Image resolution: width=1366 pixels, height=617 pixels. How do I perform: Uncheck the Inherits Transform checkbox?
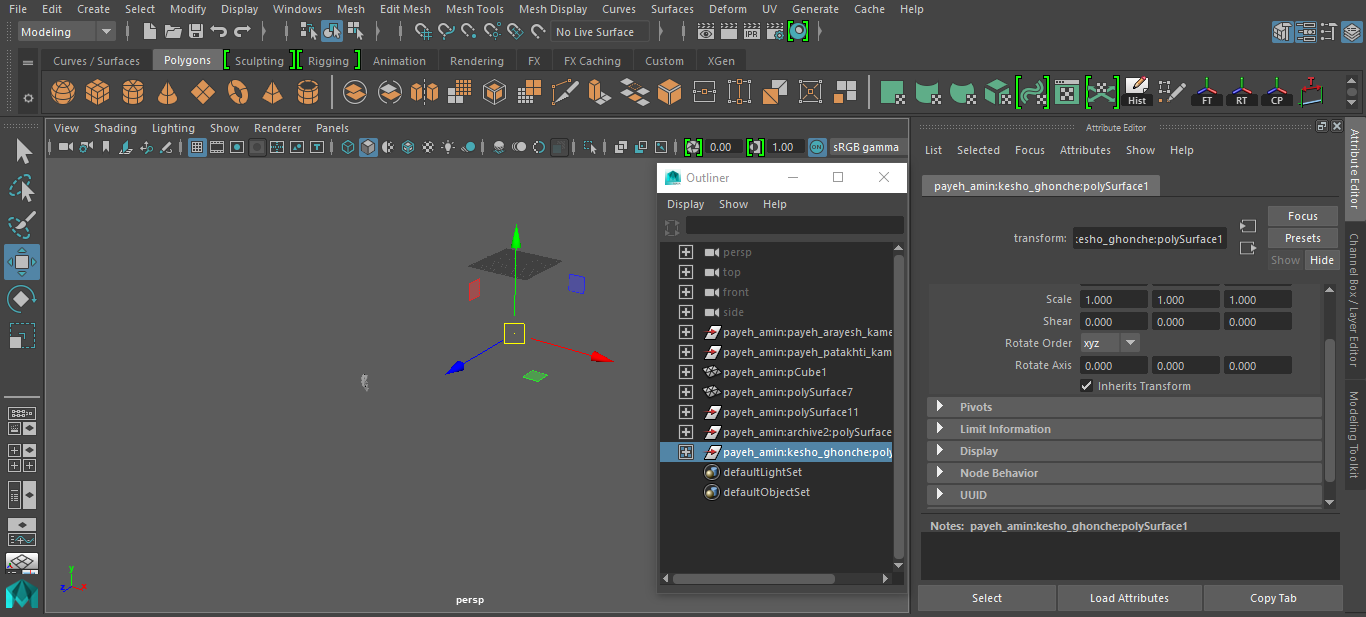click(1086, 386)
